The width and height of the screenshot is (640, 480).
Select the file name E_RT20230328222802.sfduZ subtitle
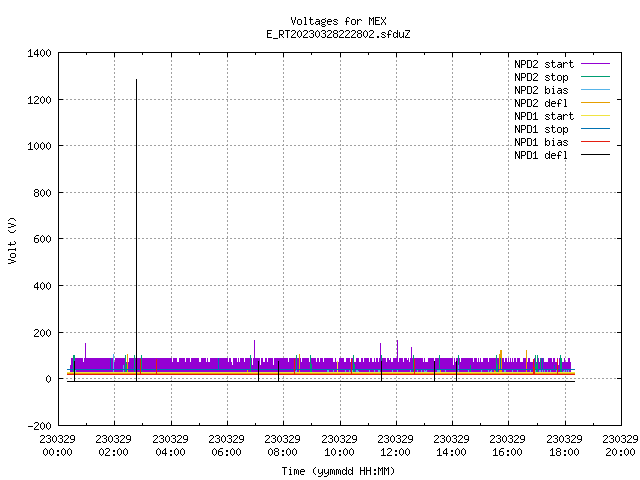pos(338,34)
